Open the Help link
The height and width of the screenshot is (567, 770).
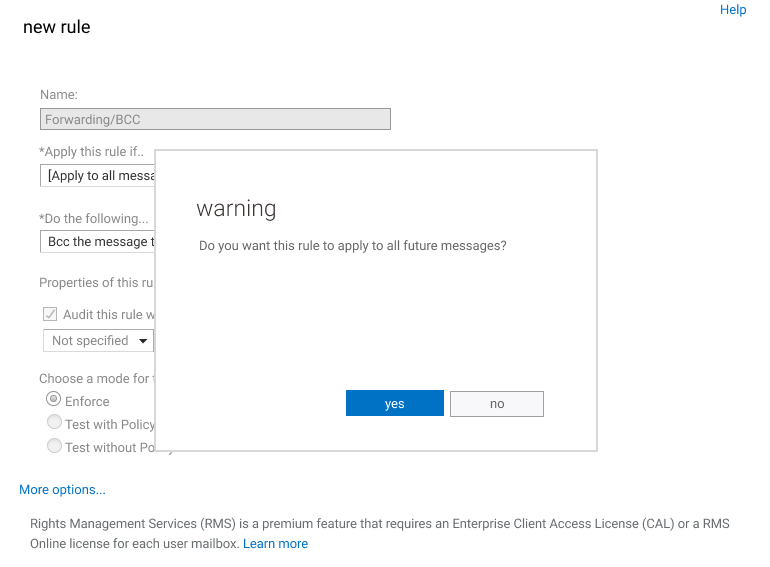733,10
